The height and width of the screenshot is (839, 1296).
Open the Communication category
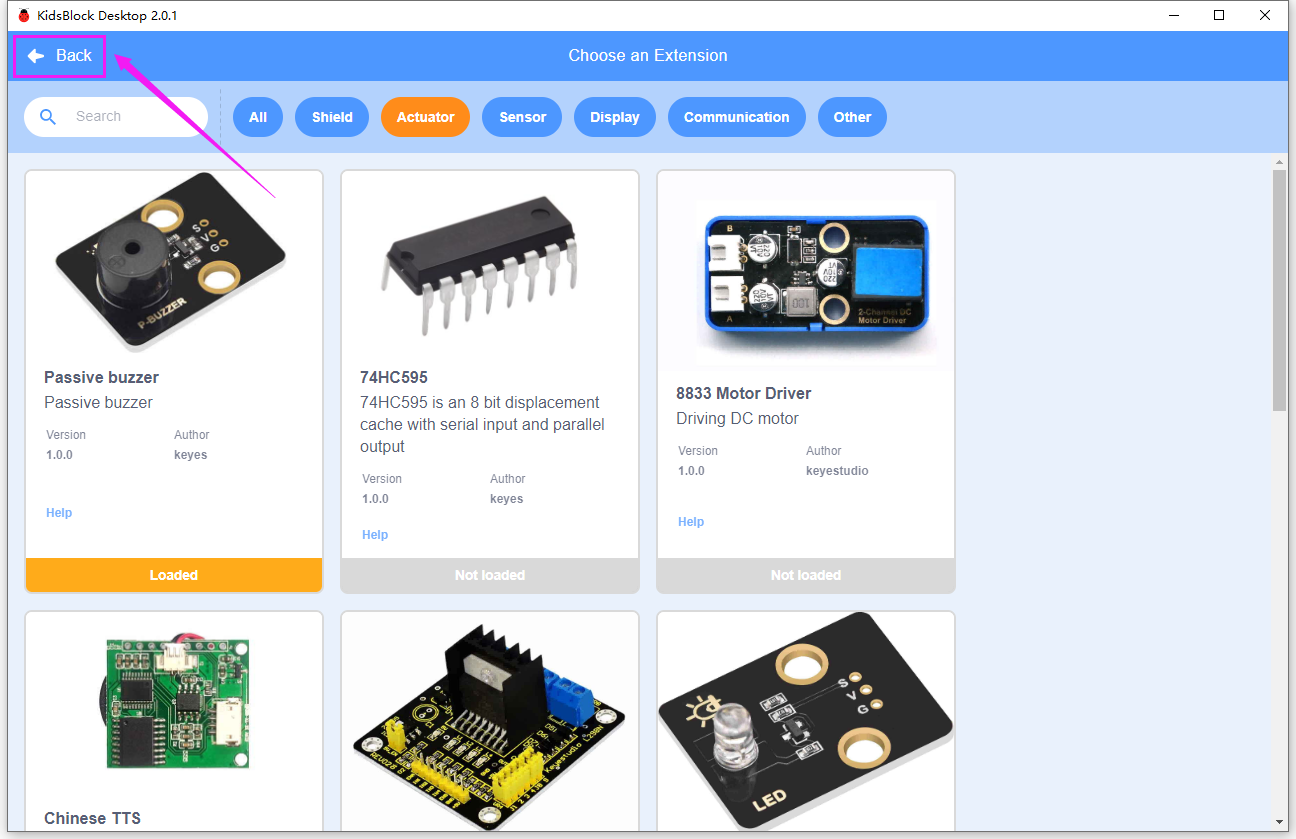pyautogui.click(x=737, y=117)
